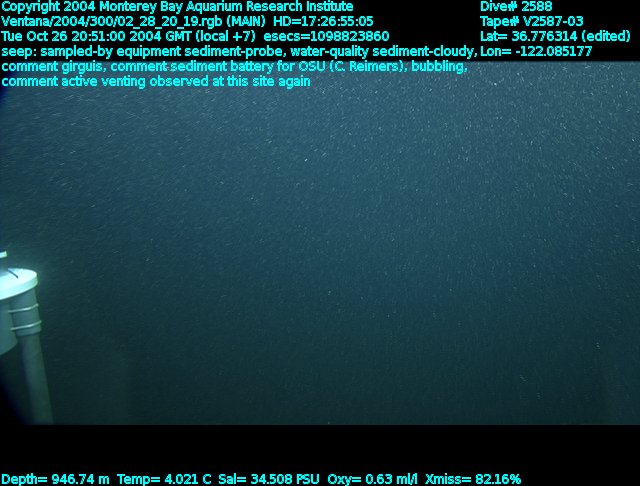Click the Ventana file path text
The width and height of the screenshot is (640, 486).
coord(133,21)
